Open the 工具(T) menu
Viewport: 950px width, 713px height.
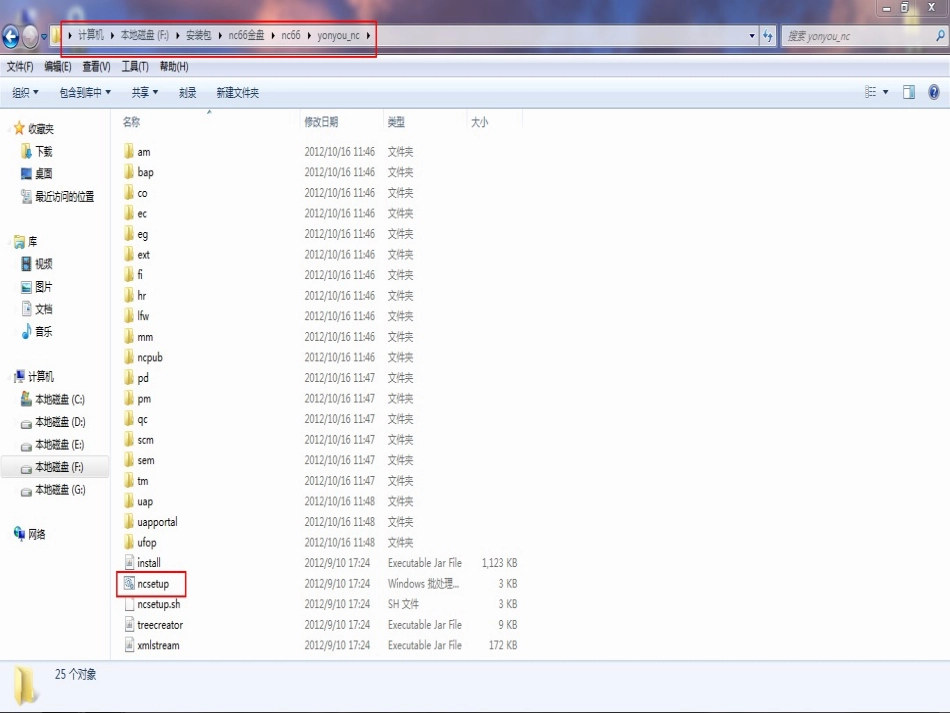[135, 67]
